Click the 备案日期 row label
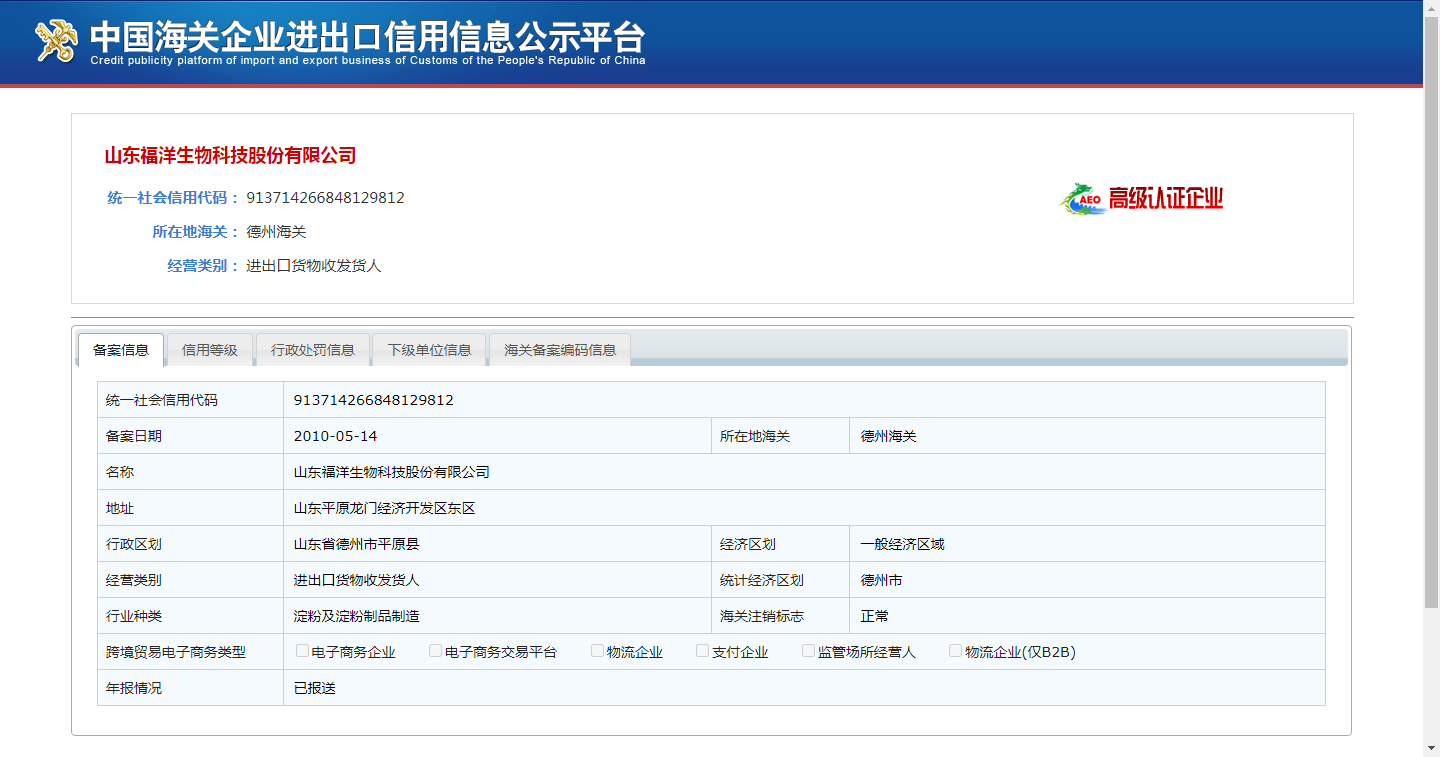The height and width of the screenshot is (757, 1440). point(134,436)
